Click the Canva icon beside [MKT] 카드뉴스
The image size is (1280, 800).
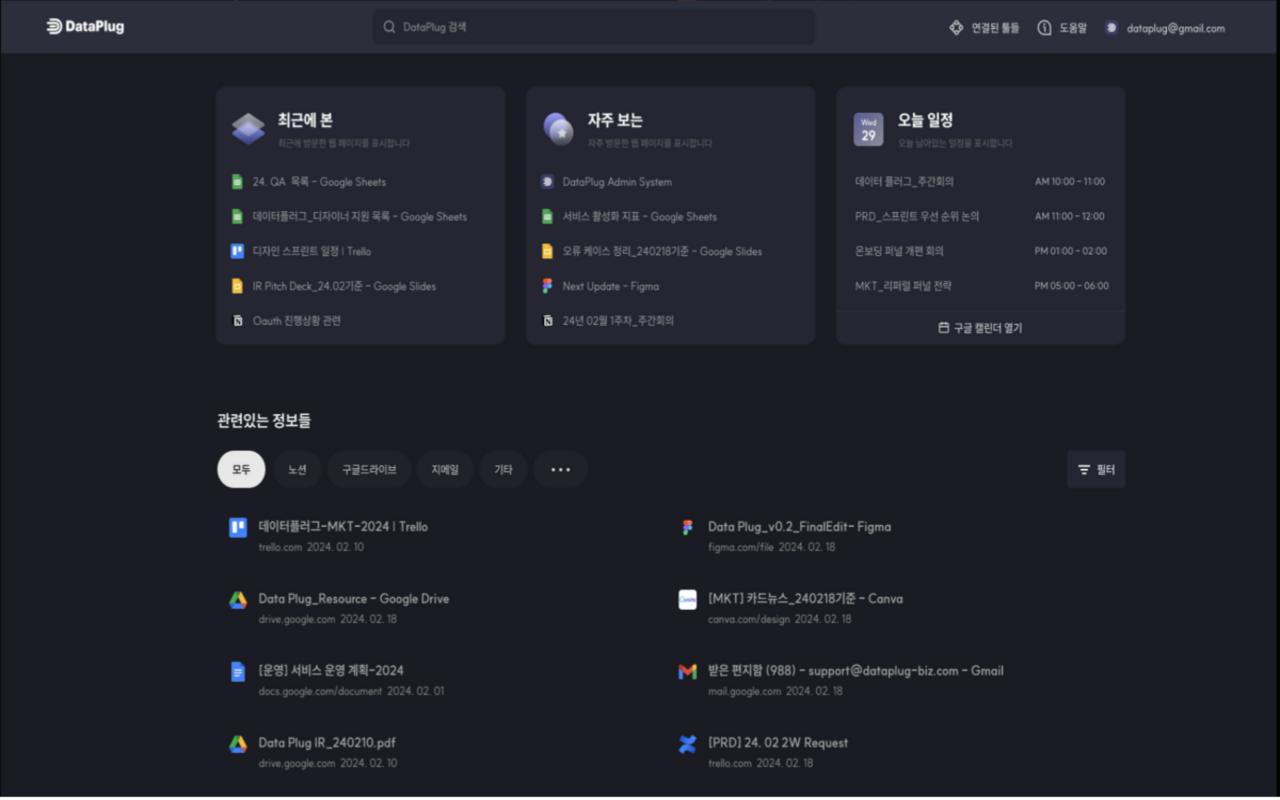pos(687,598)
